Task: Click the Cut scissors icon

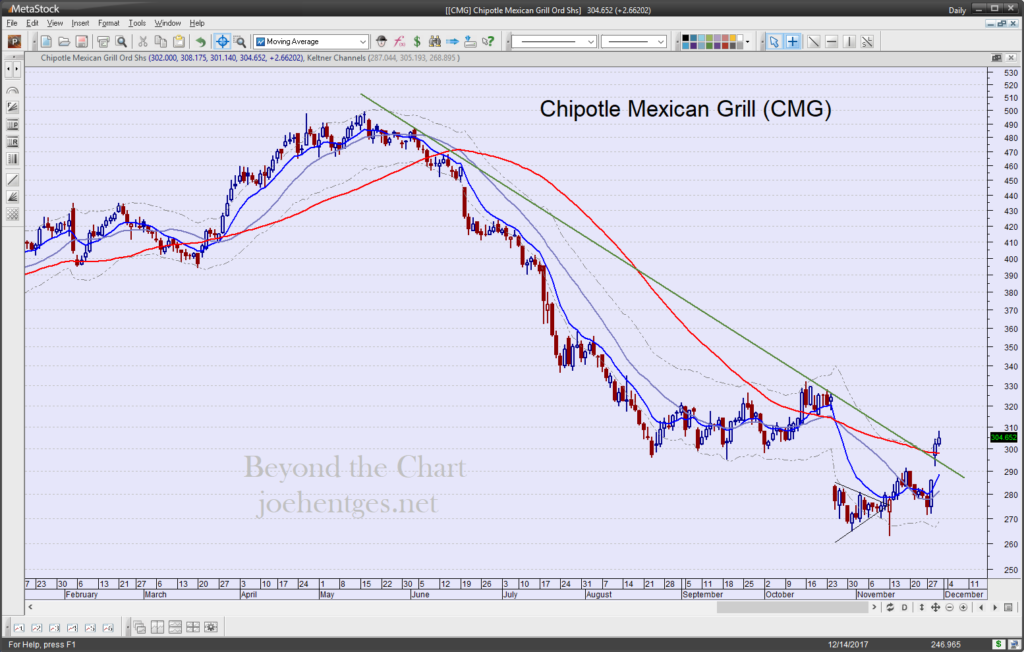Action: tap(142, 42)
